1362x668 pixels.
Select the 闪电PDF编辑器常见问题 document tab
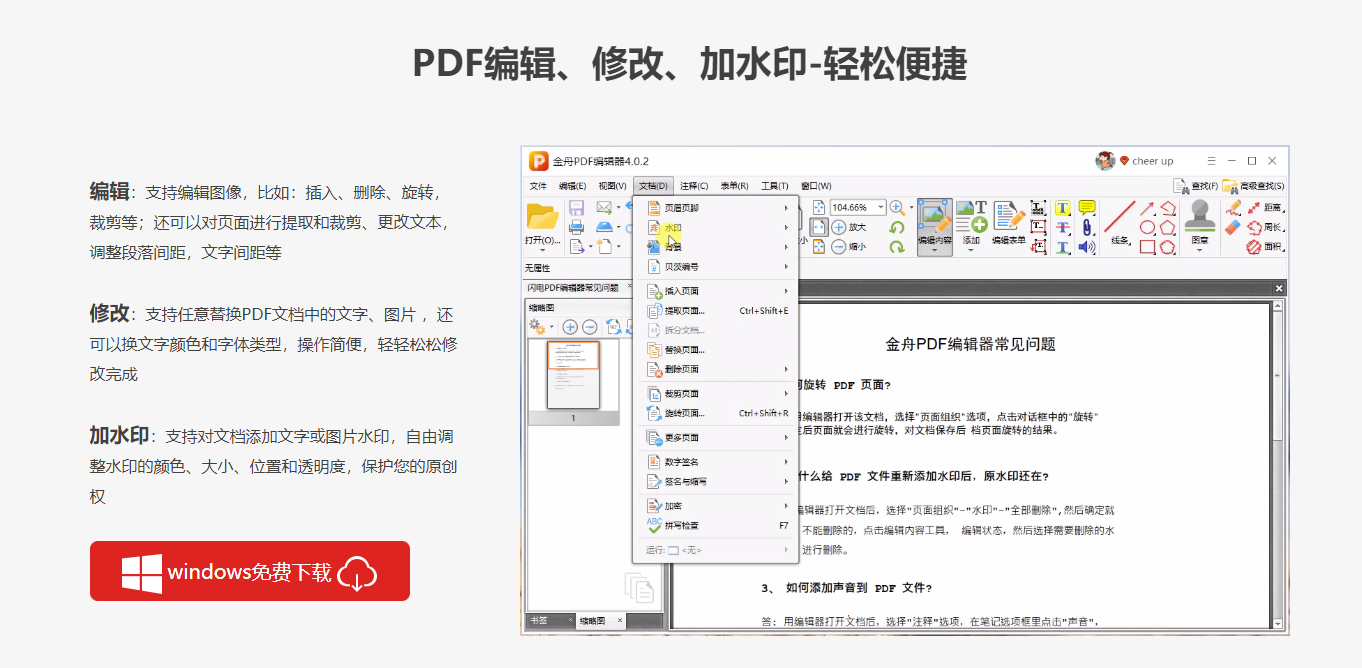coord(574,288)
